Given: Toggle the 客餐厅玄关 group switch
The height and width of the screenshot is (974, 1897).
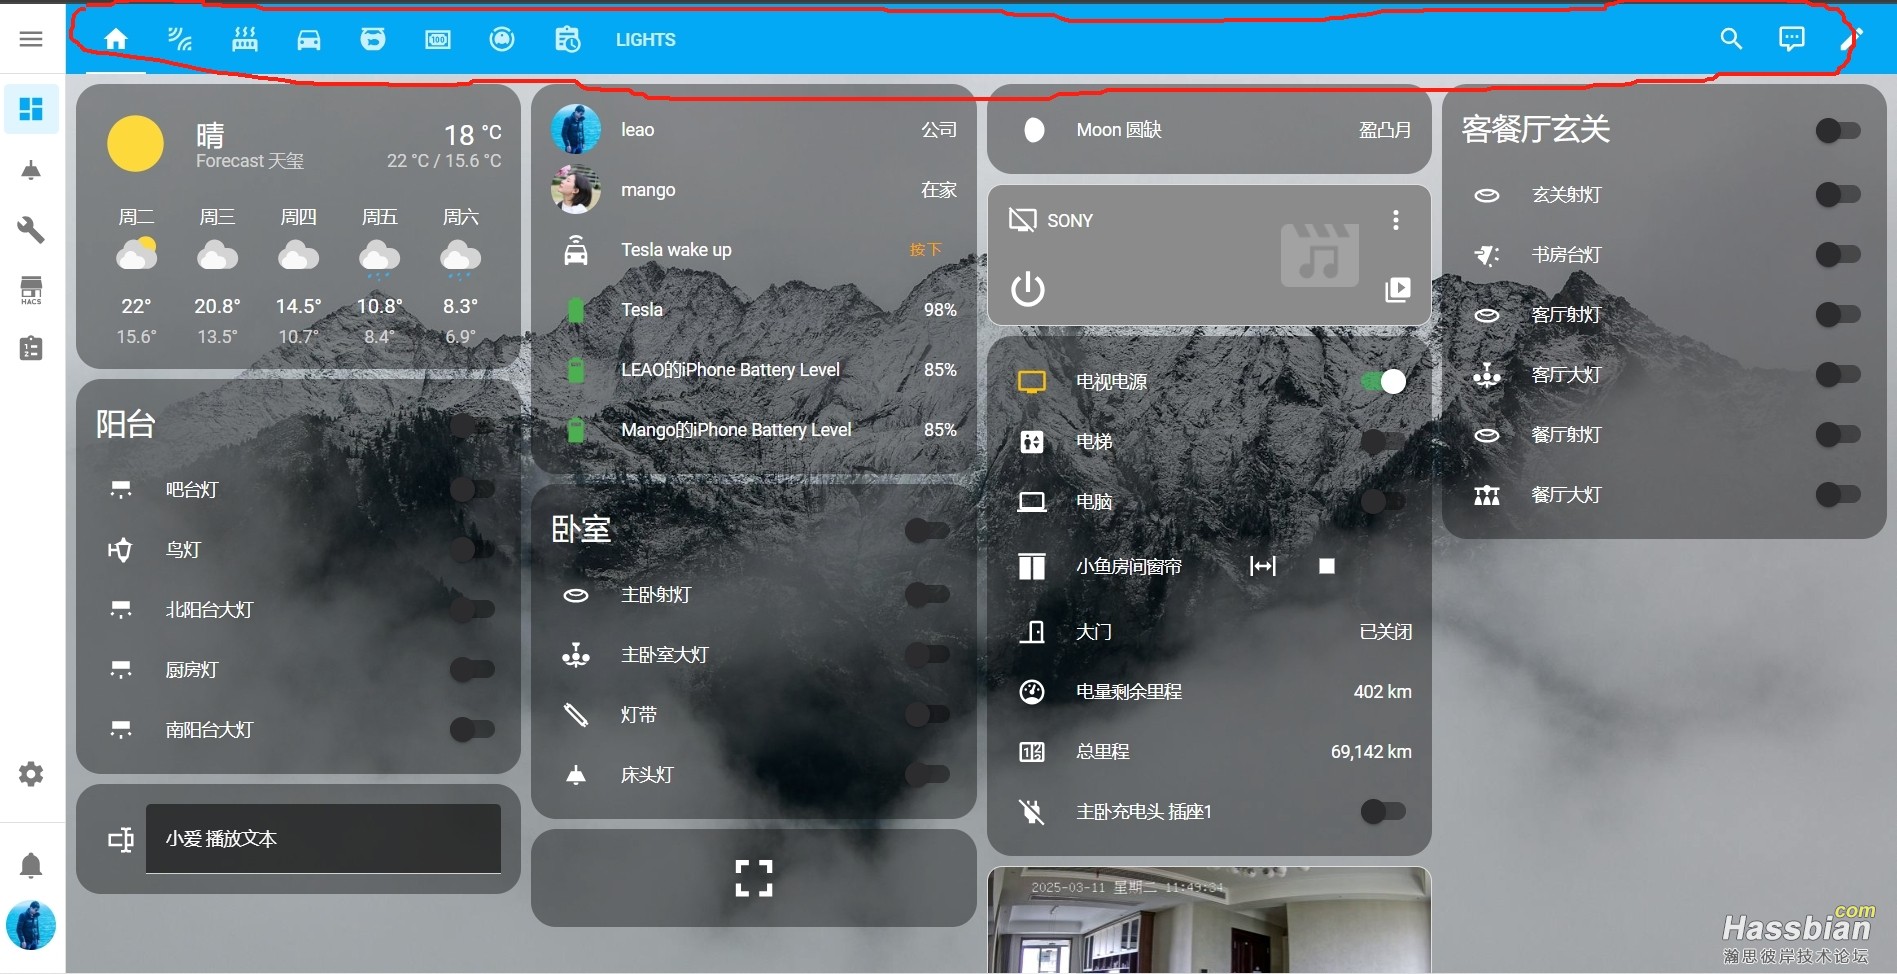Looking at the screenshot, I should point(1838,130).
